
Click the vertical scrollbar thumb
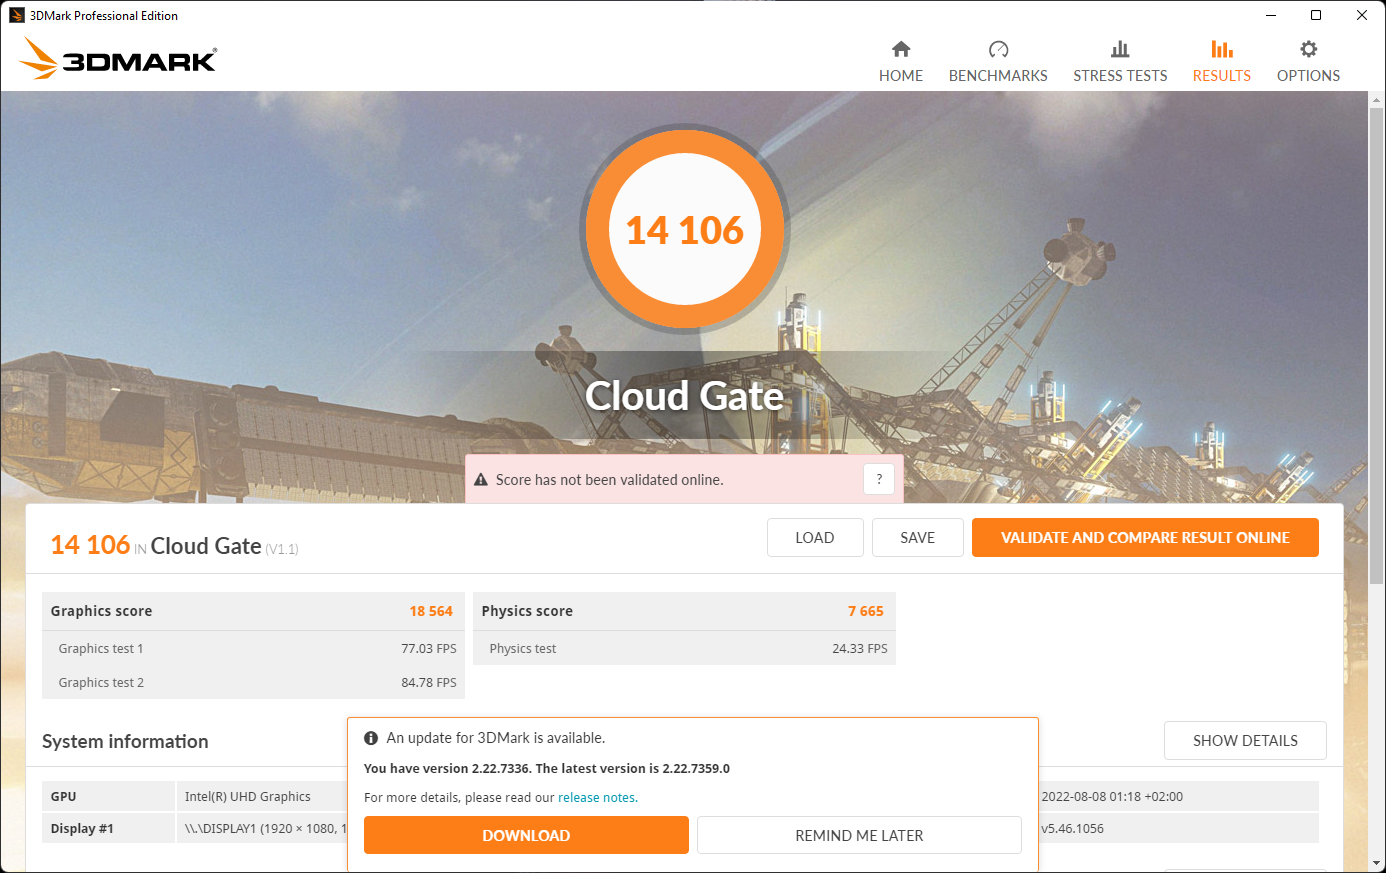pos(1376,345)
